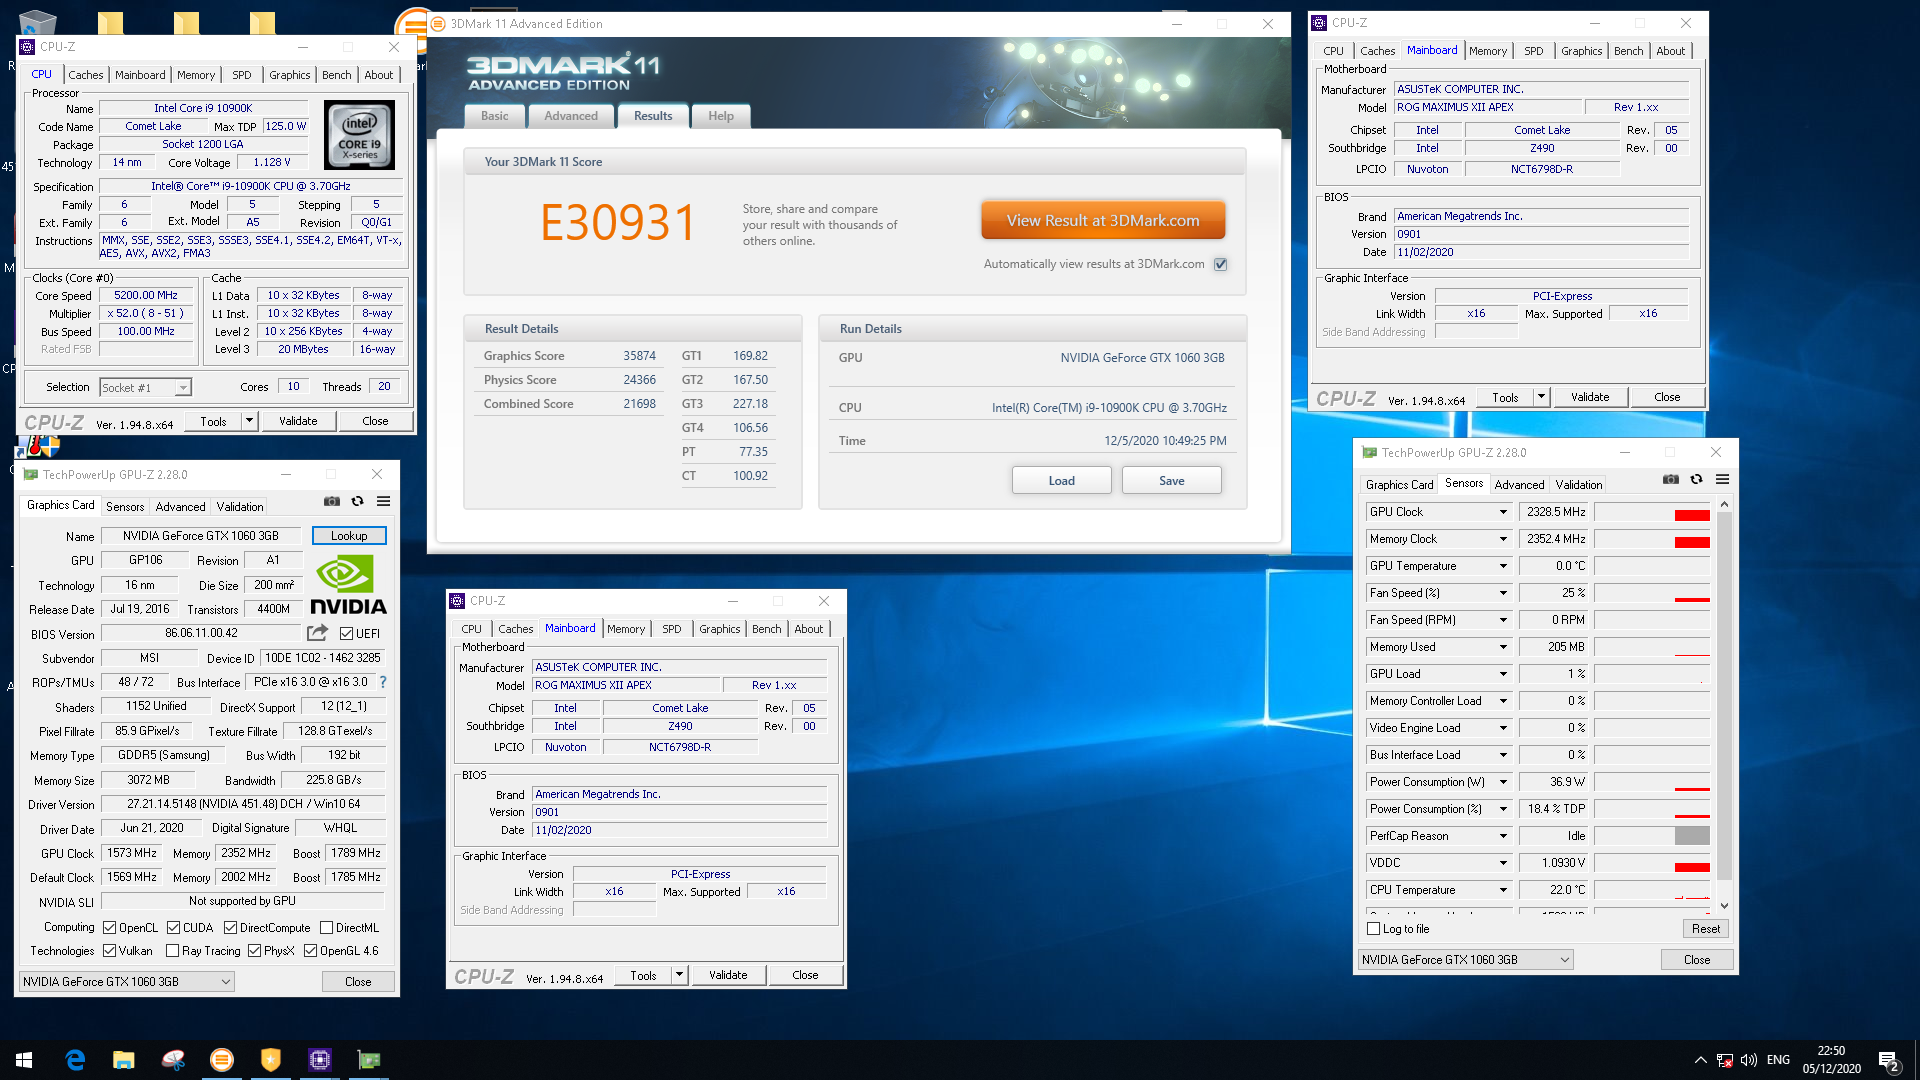Toggle the DirectCompute checkbox

(231, 927)
